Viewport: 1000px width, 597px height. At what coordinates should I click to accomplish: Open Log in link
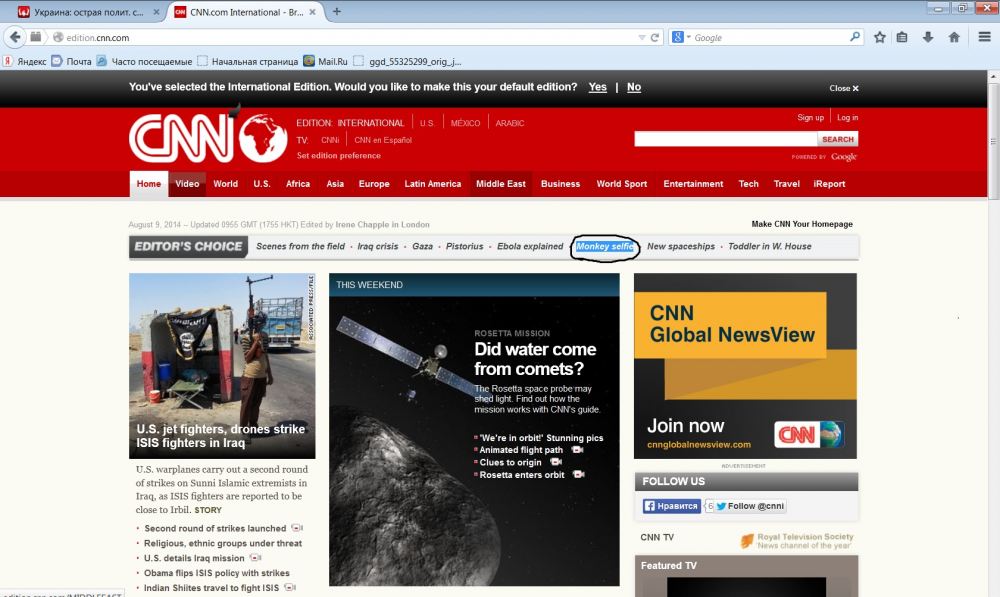(848, 117)
